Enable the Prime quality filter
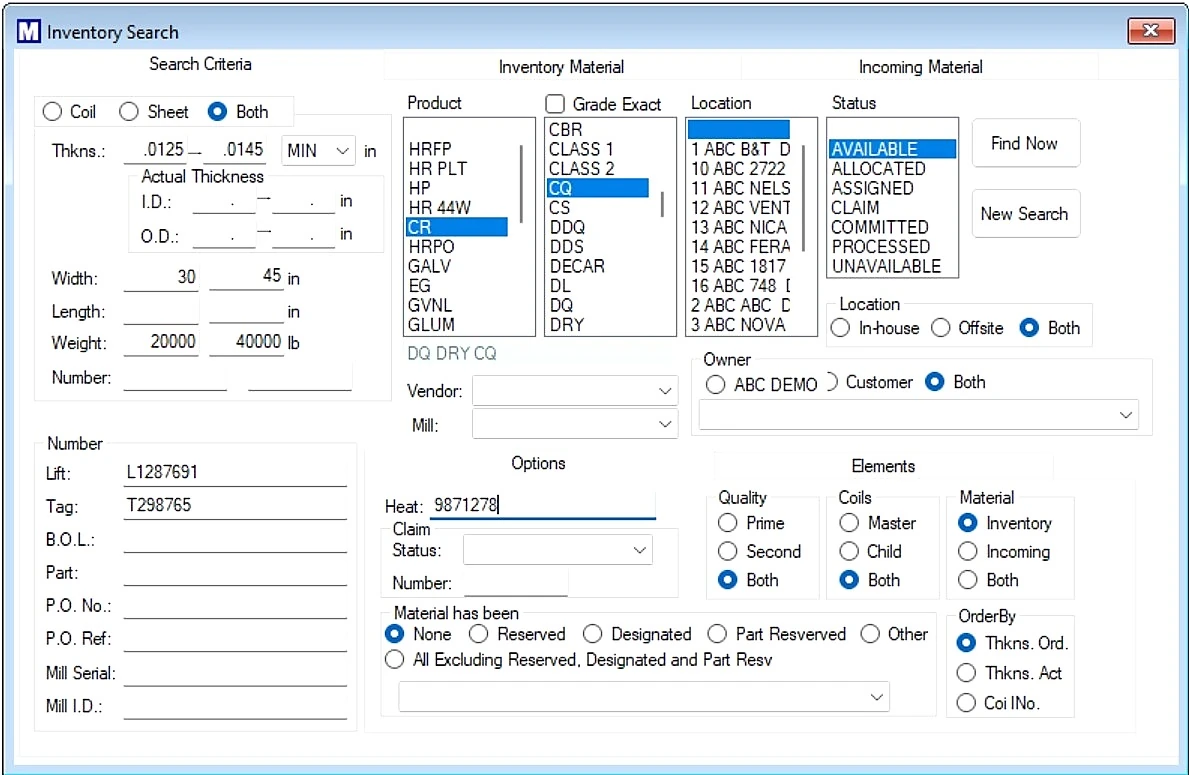 click(x=728, y=522)
